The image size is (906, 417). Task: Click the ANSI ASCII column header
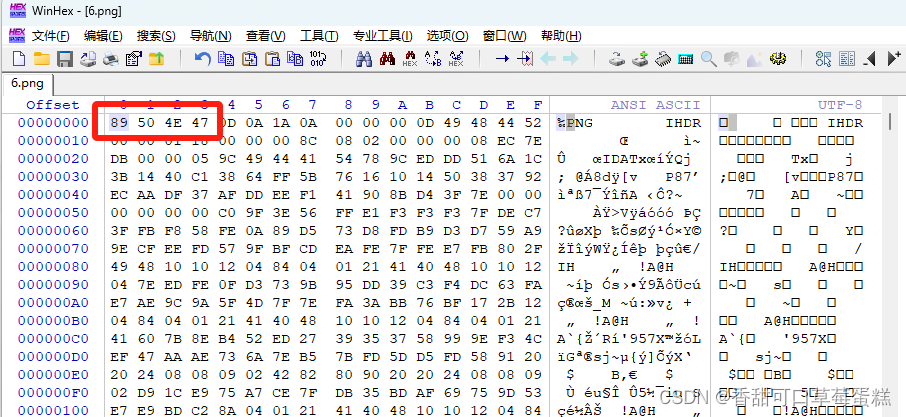[655, 105]
